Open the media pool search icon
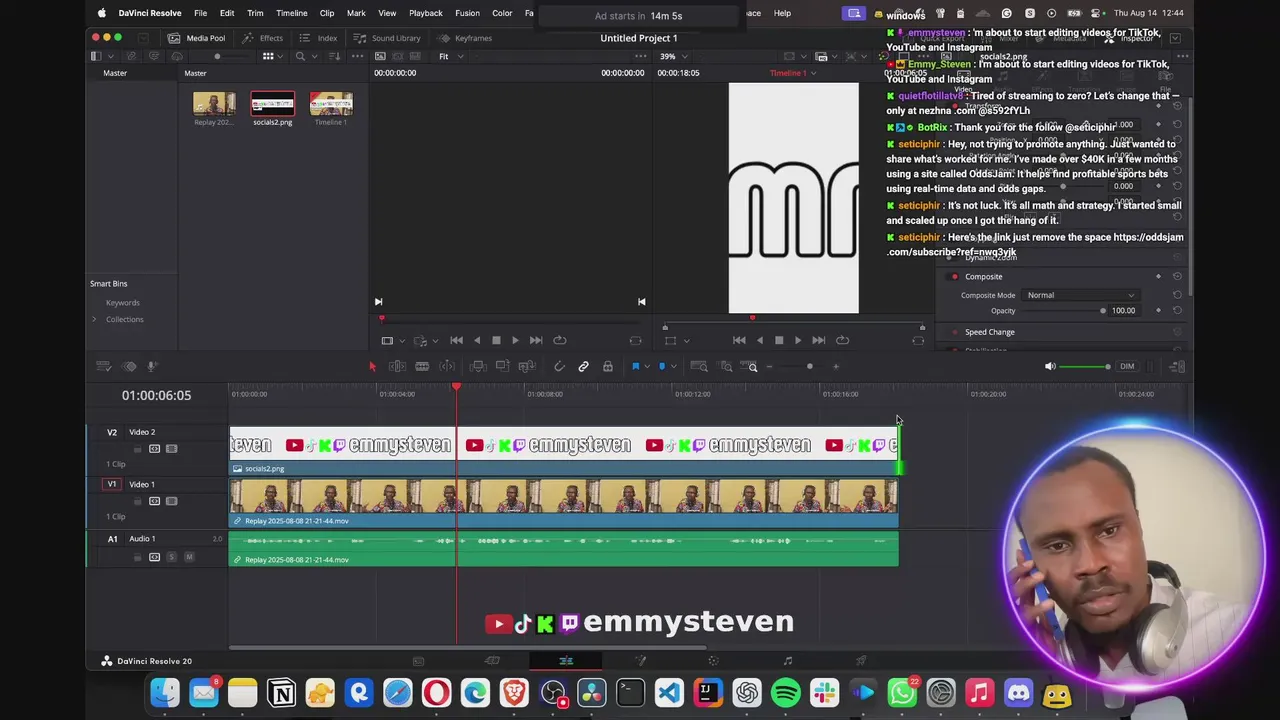 click(x=300, y=56)
